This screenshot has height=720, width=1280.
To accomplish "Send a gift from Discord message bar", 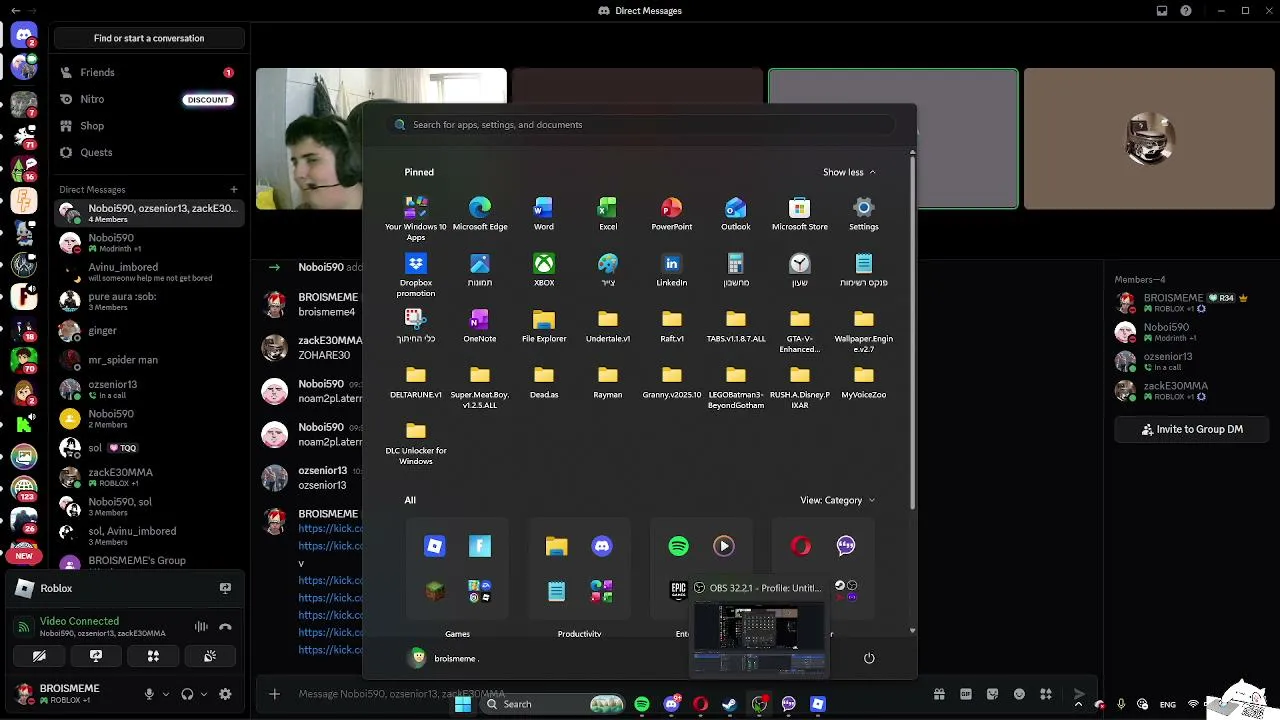I will [x=939, y=694].
